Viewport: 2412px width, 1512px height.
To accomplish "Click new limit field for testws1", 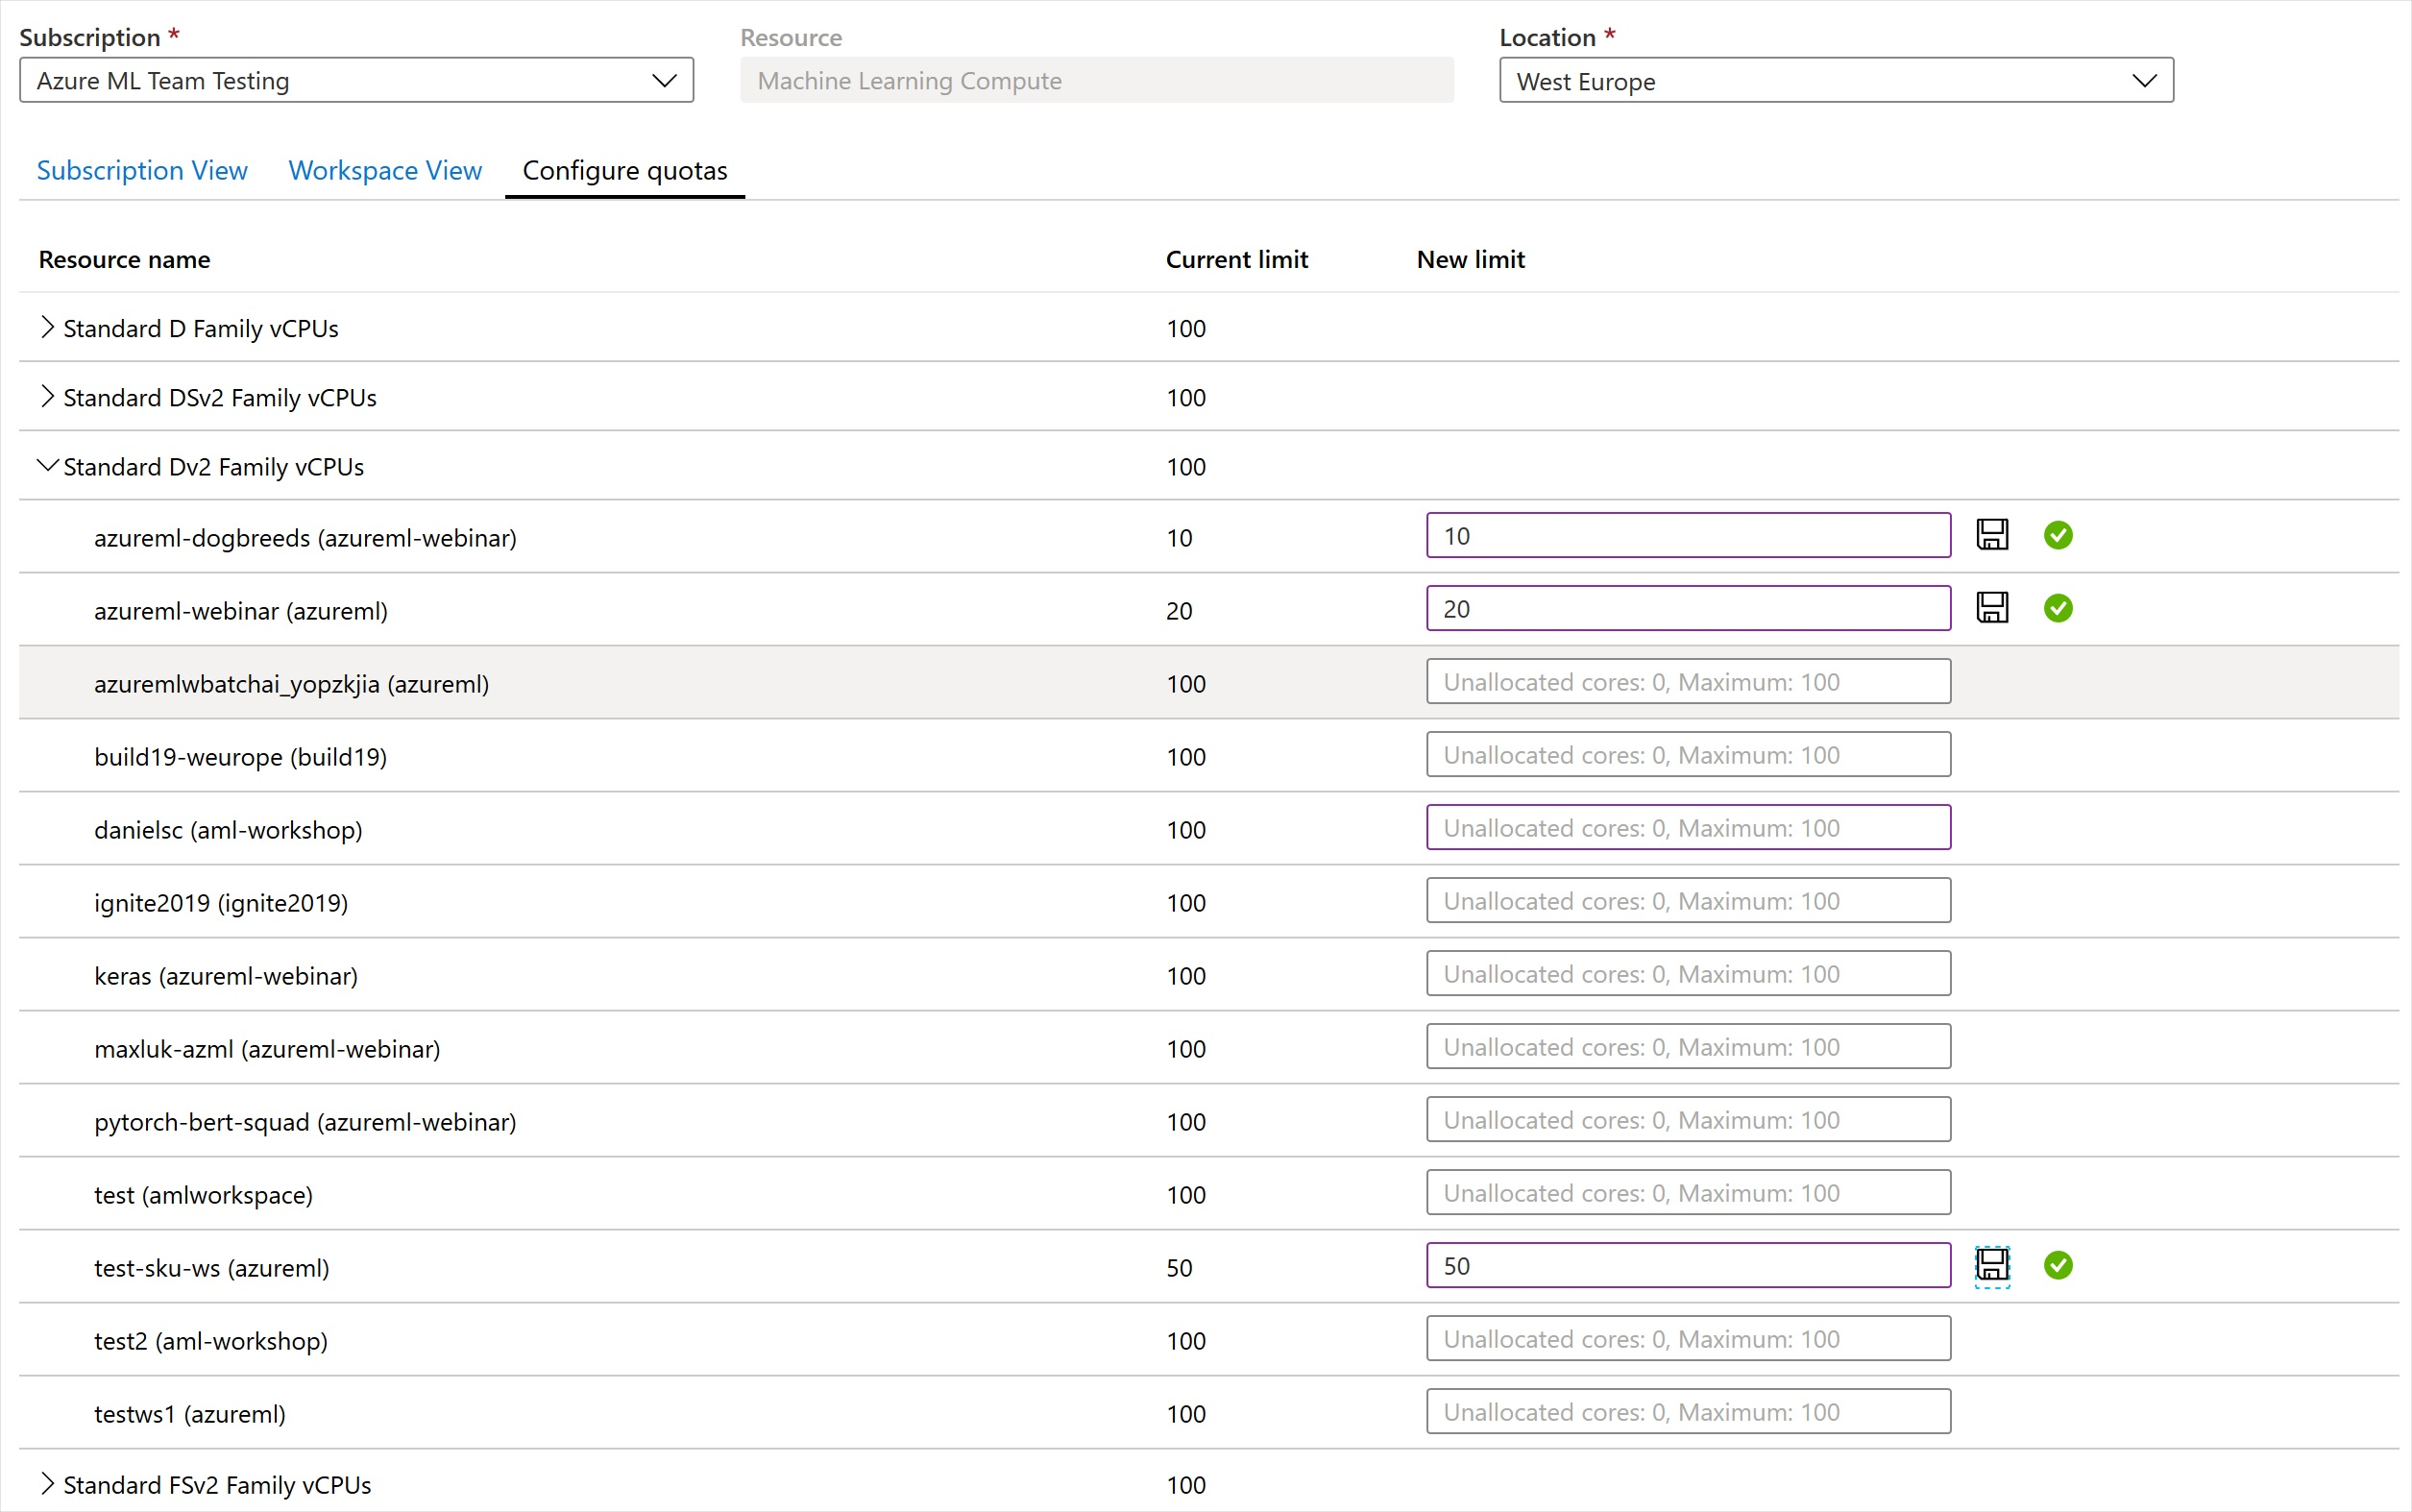I will 1687,1412.
